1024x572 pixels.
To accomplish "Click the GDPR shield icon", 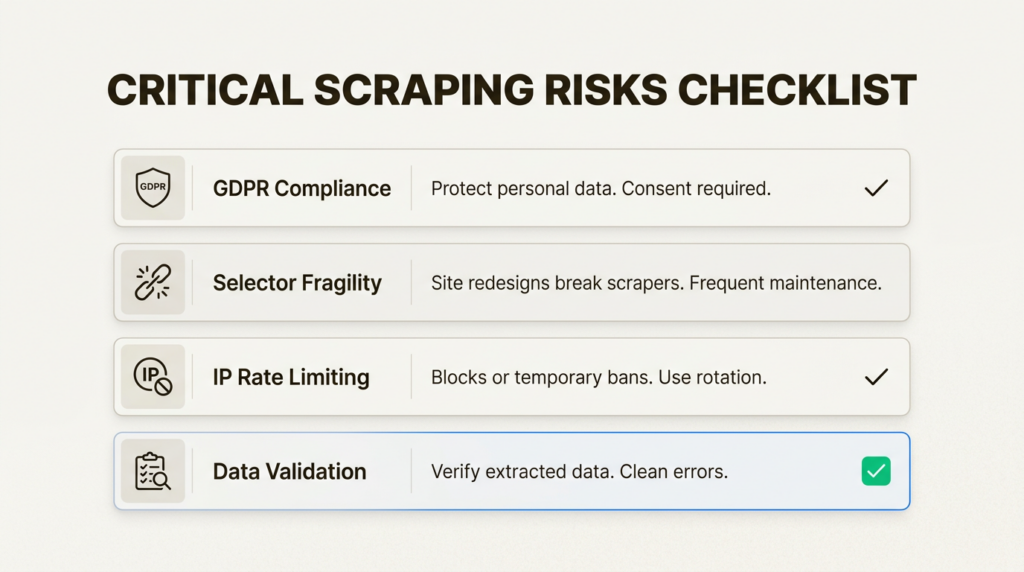I will click(x=153, y=188).
